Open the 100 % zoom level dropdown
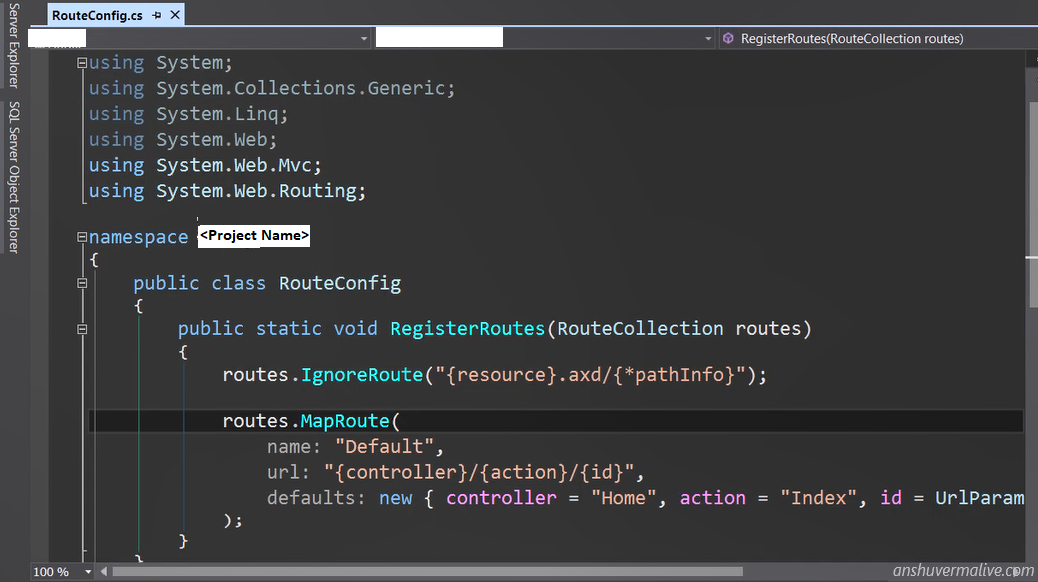Screen dimensions: 1038x582 [x=87, y=572]
